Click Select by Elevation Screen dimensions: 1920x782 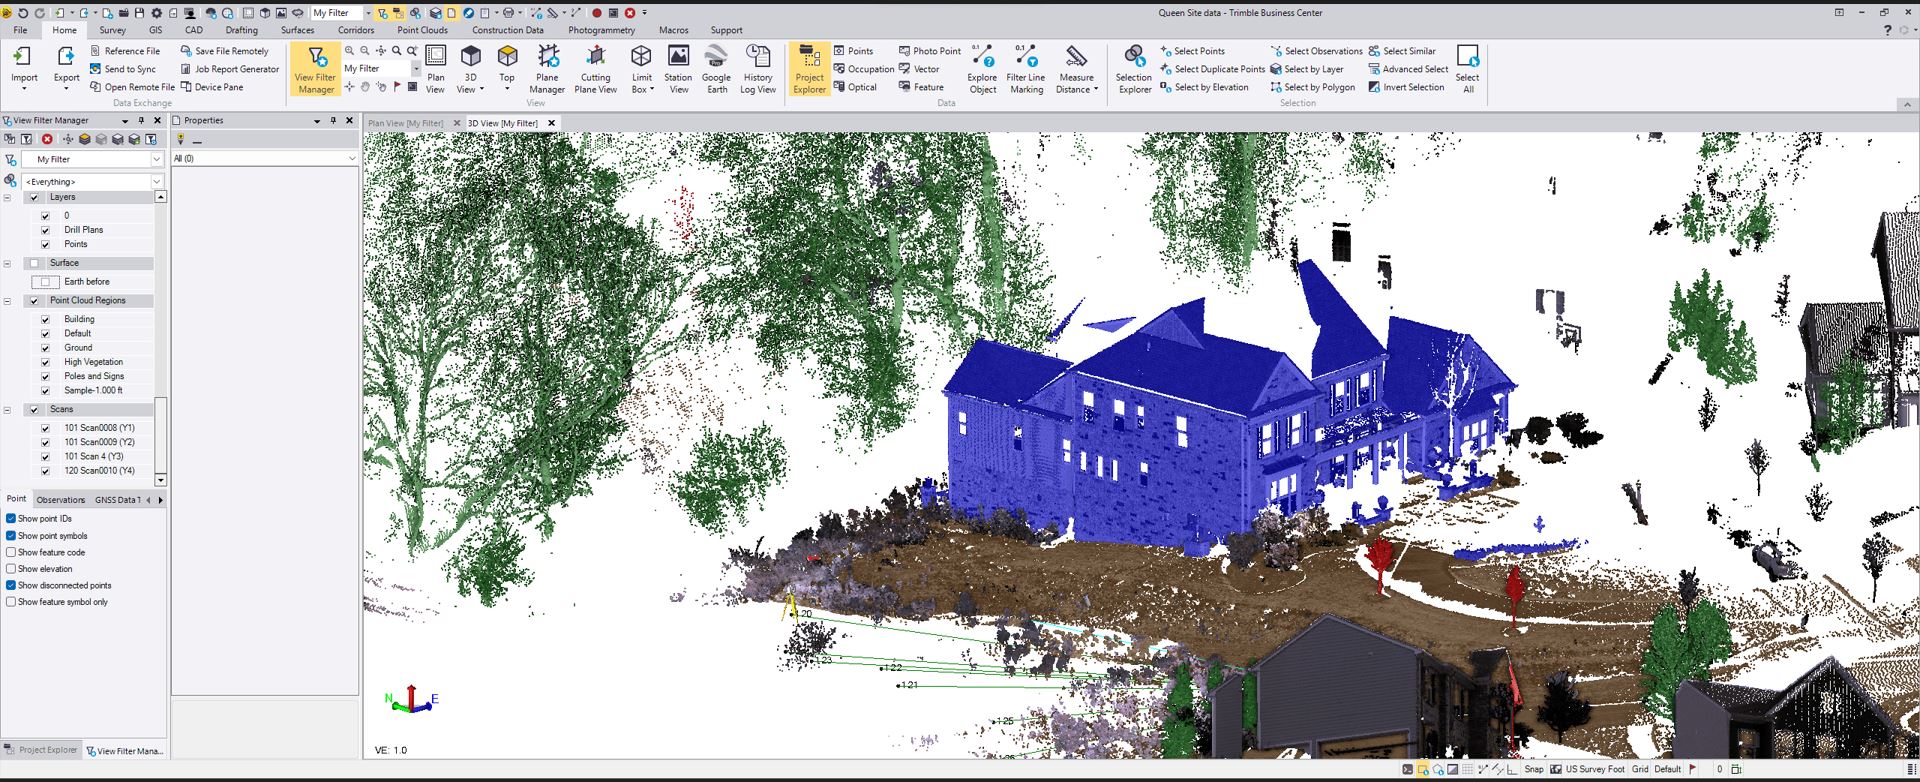point(1204,87)
